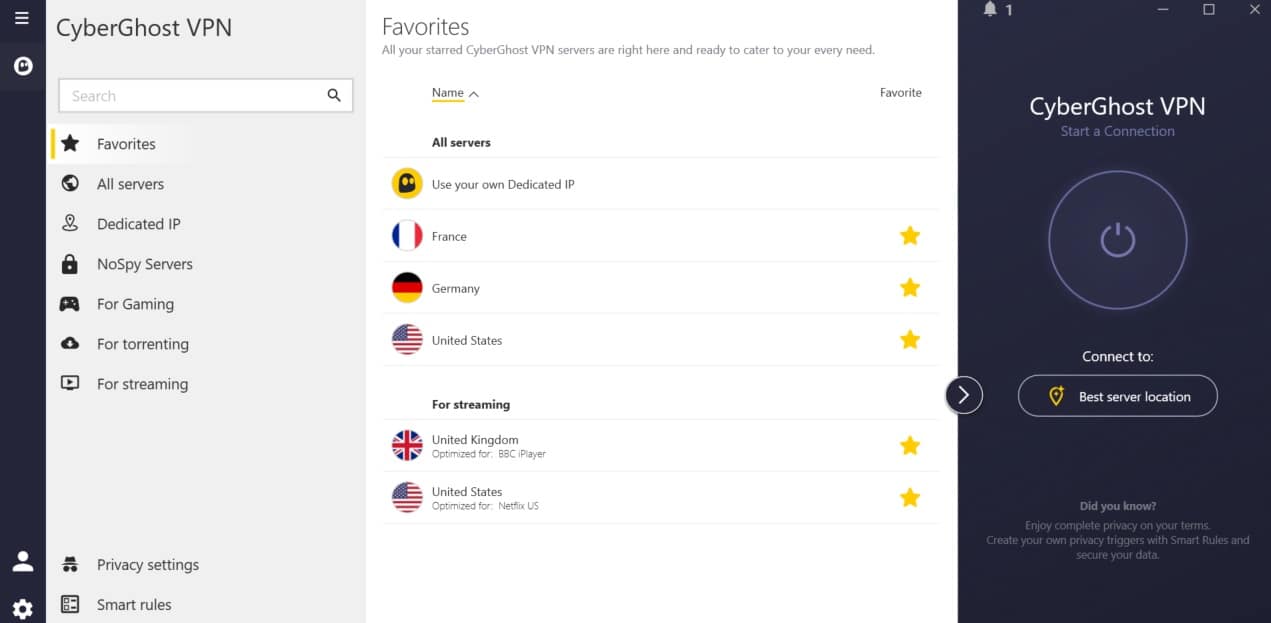The height and width of the screenshot is (623, 1271).
Task: Select United States Netflix US server
Action: coord(660,497)
